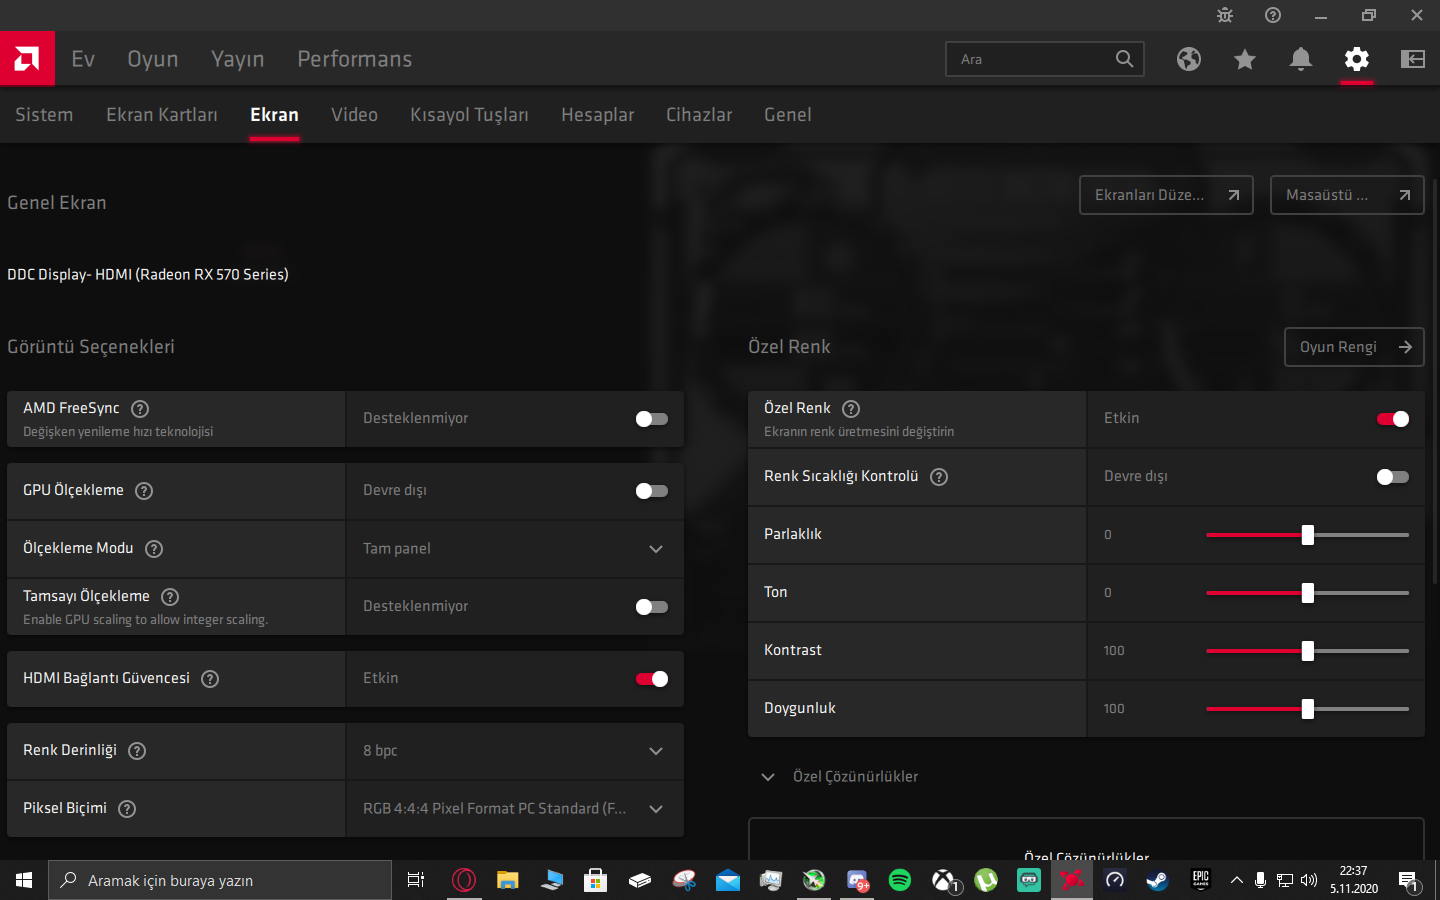
Task: Open Task View from taskbar
Action: (x=416, y=880)
